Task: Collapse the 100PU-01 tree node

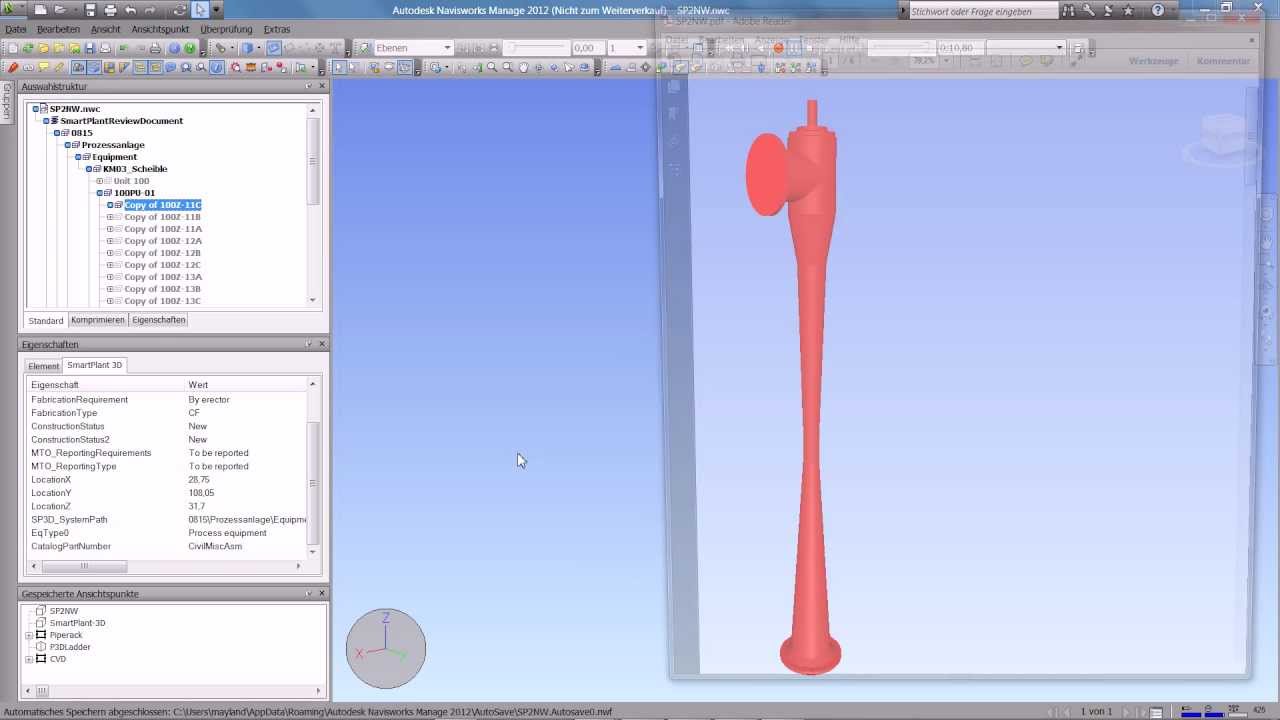Action: (x=100, y=193)
